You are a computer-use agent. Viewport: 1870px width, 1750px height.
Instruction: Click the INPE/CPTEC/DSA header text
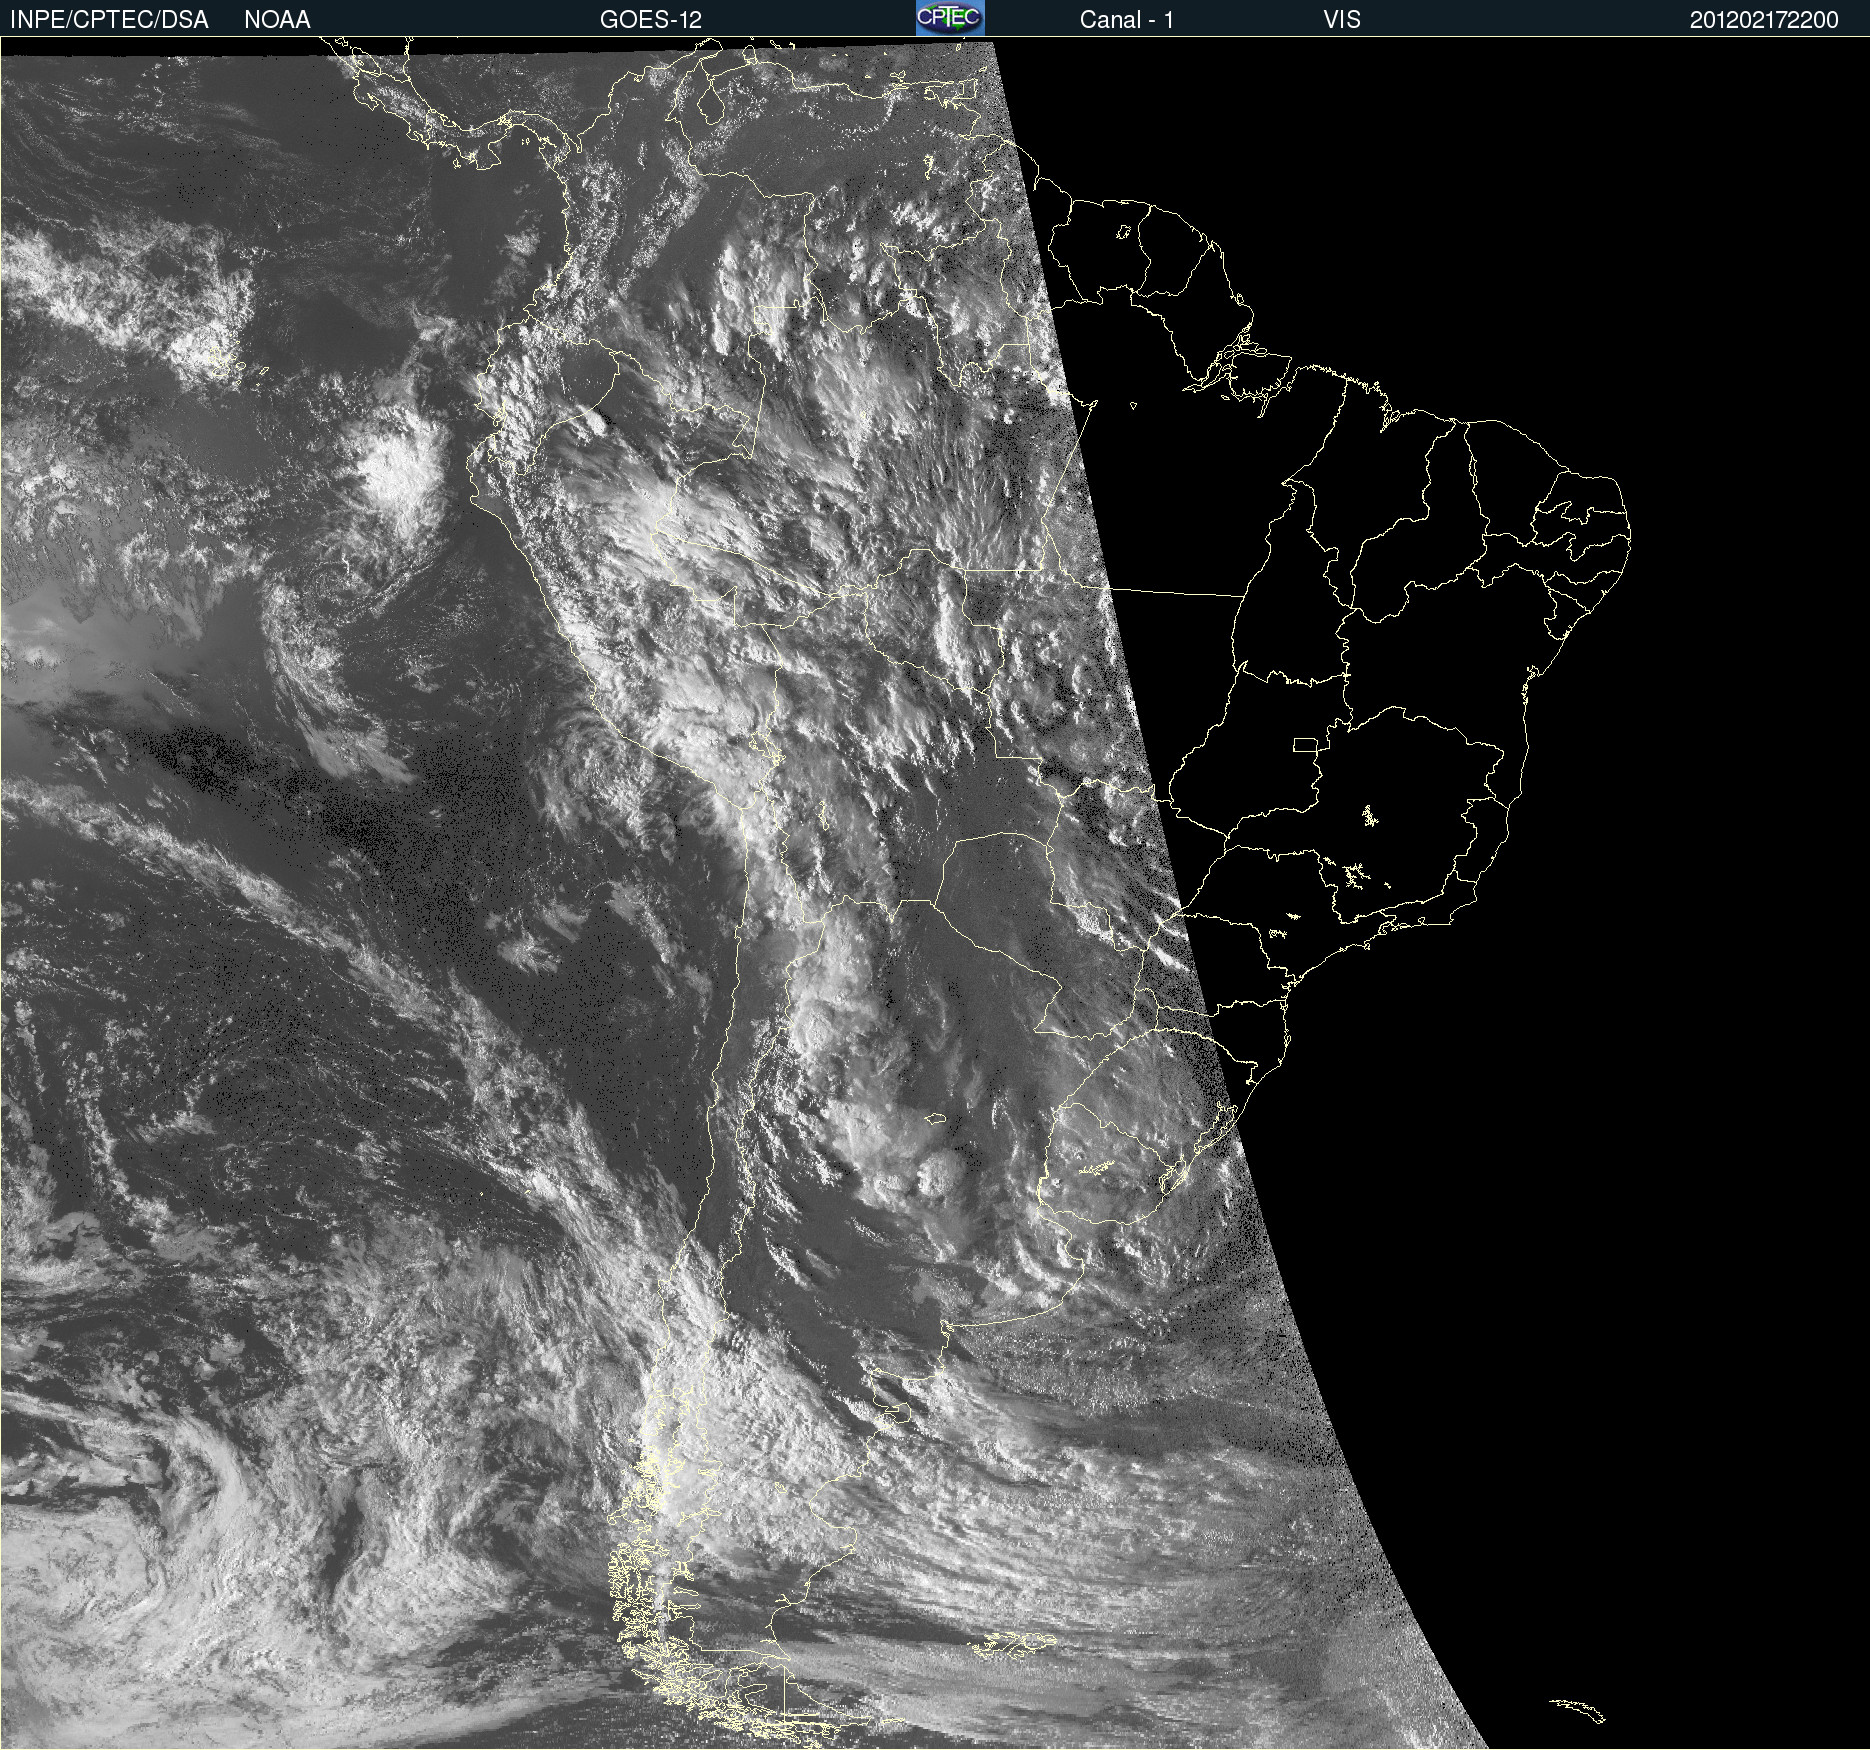tap(109, 20)
